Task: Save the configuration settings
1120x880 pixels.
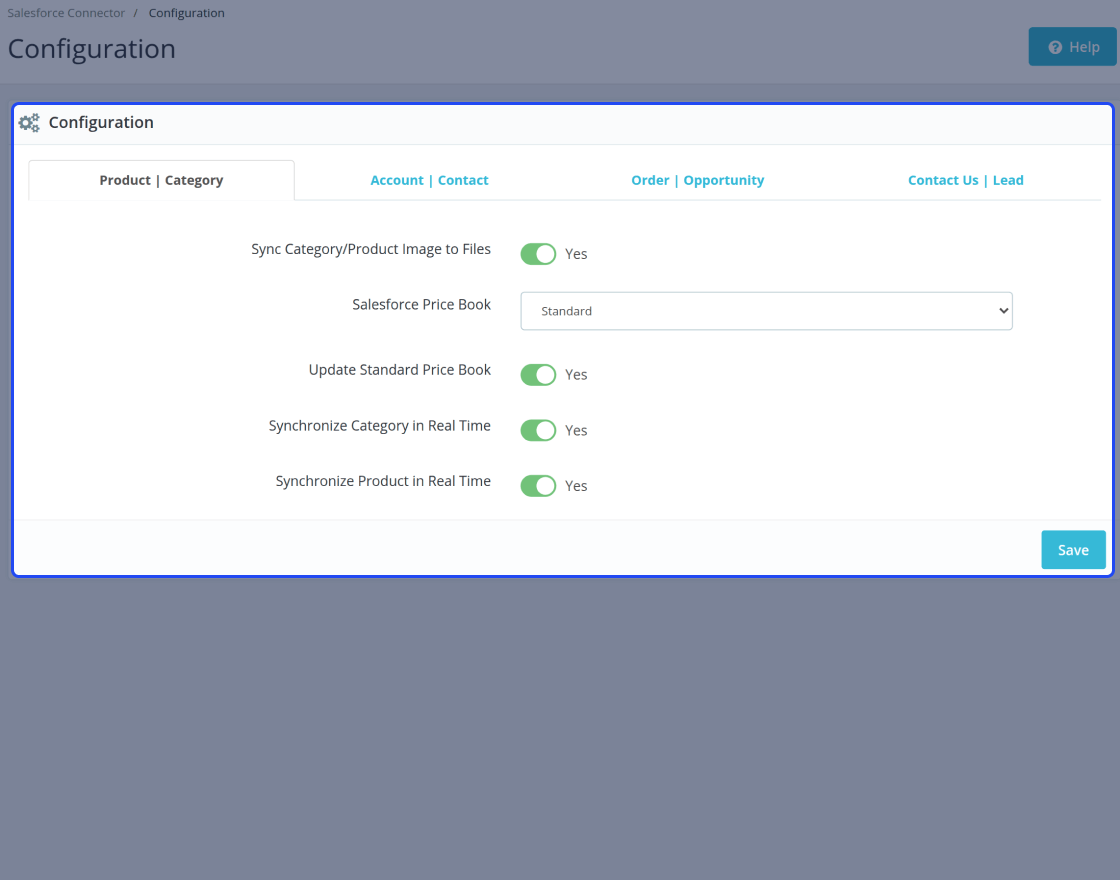Action: [1073, 550]
